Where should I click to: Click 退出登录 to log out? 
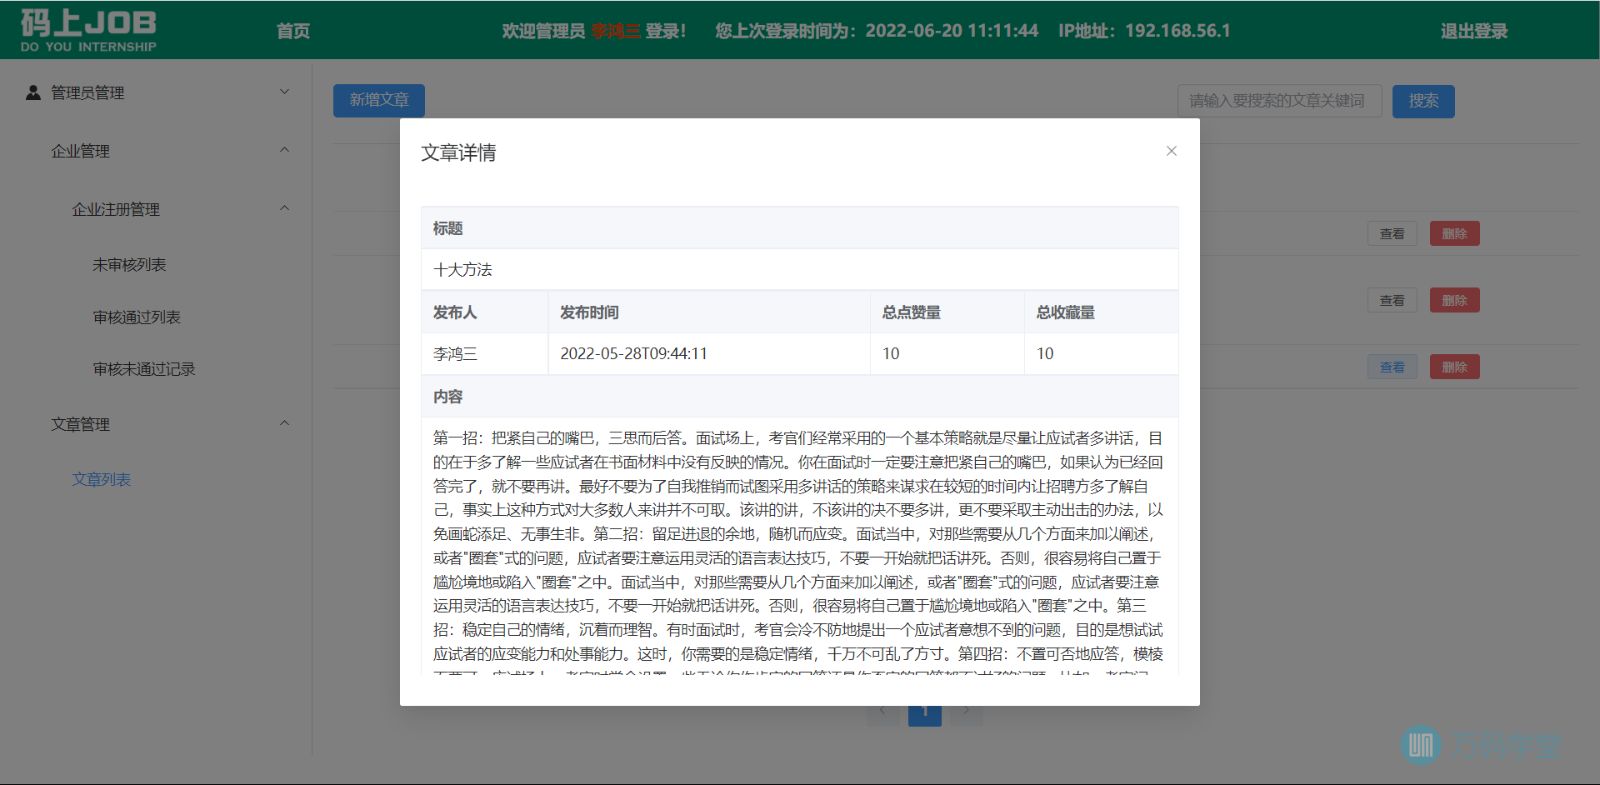(1474, 31)
